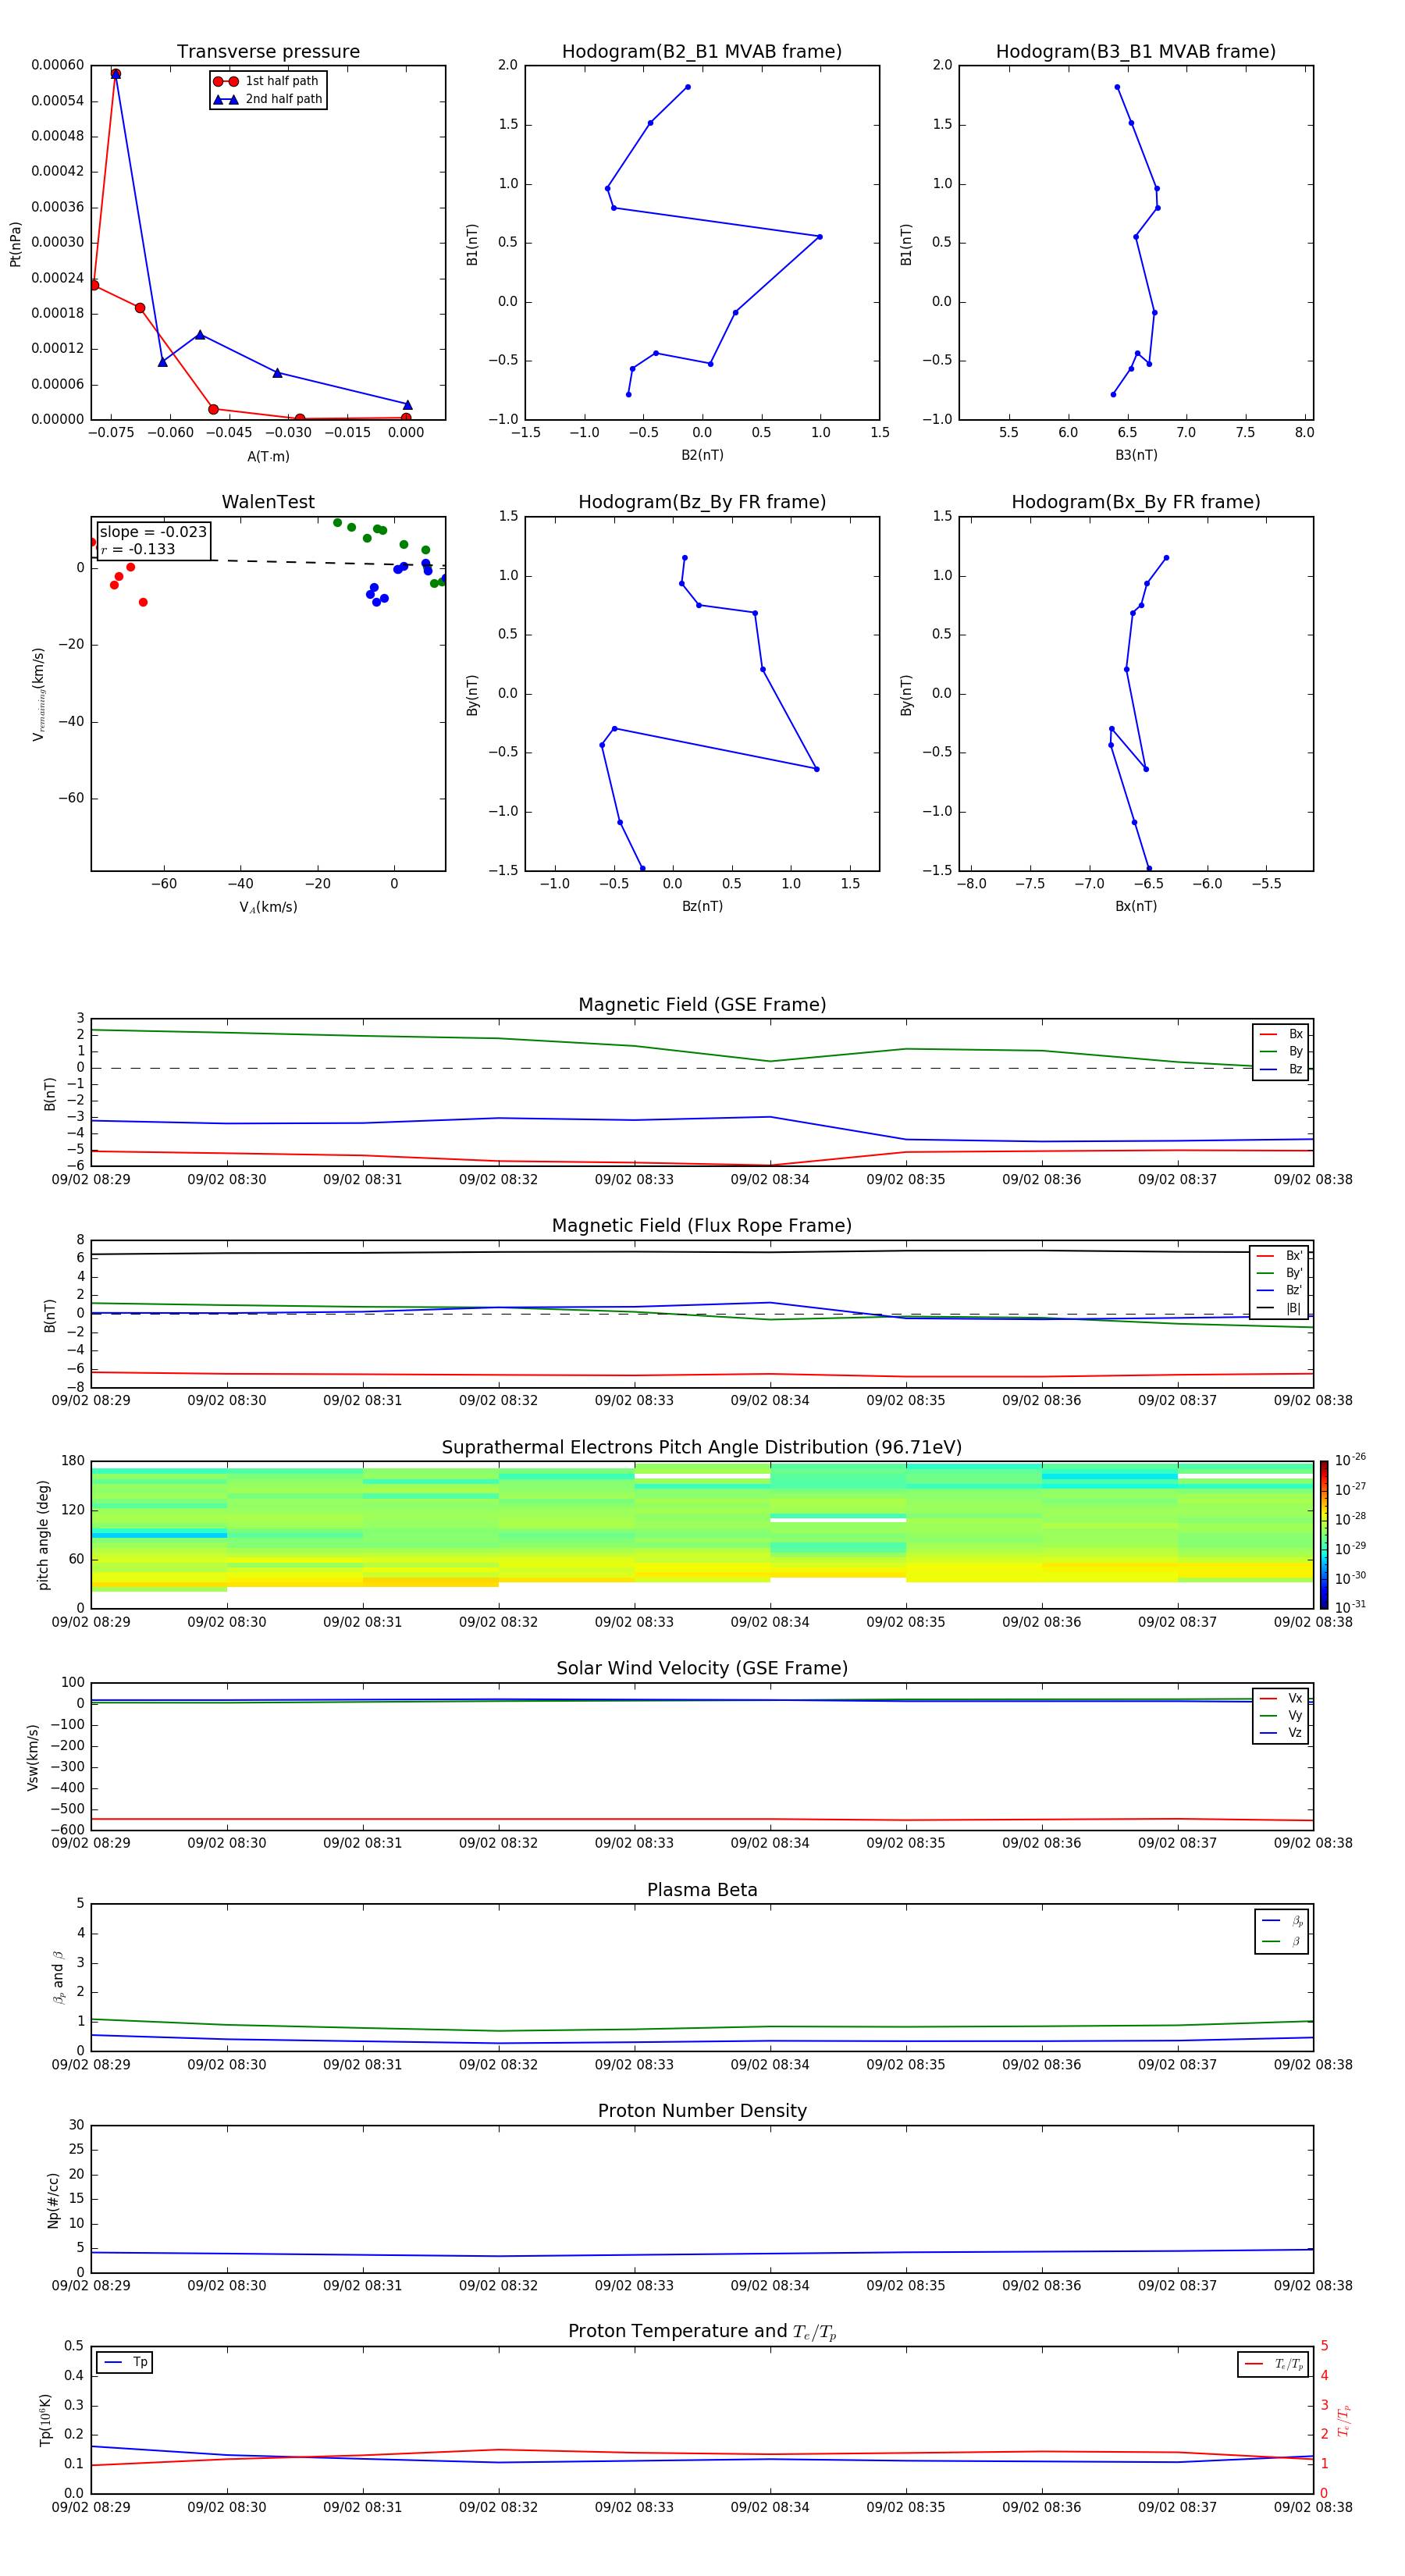Click the red '1st half path' legend marker
The image size is (1405, 2576).
coord(226,81)
